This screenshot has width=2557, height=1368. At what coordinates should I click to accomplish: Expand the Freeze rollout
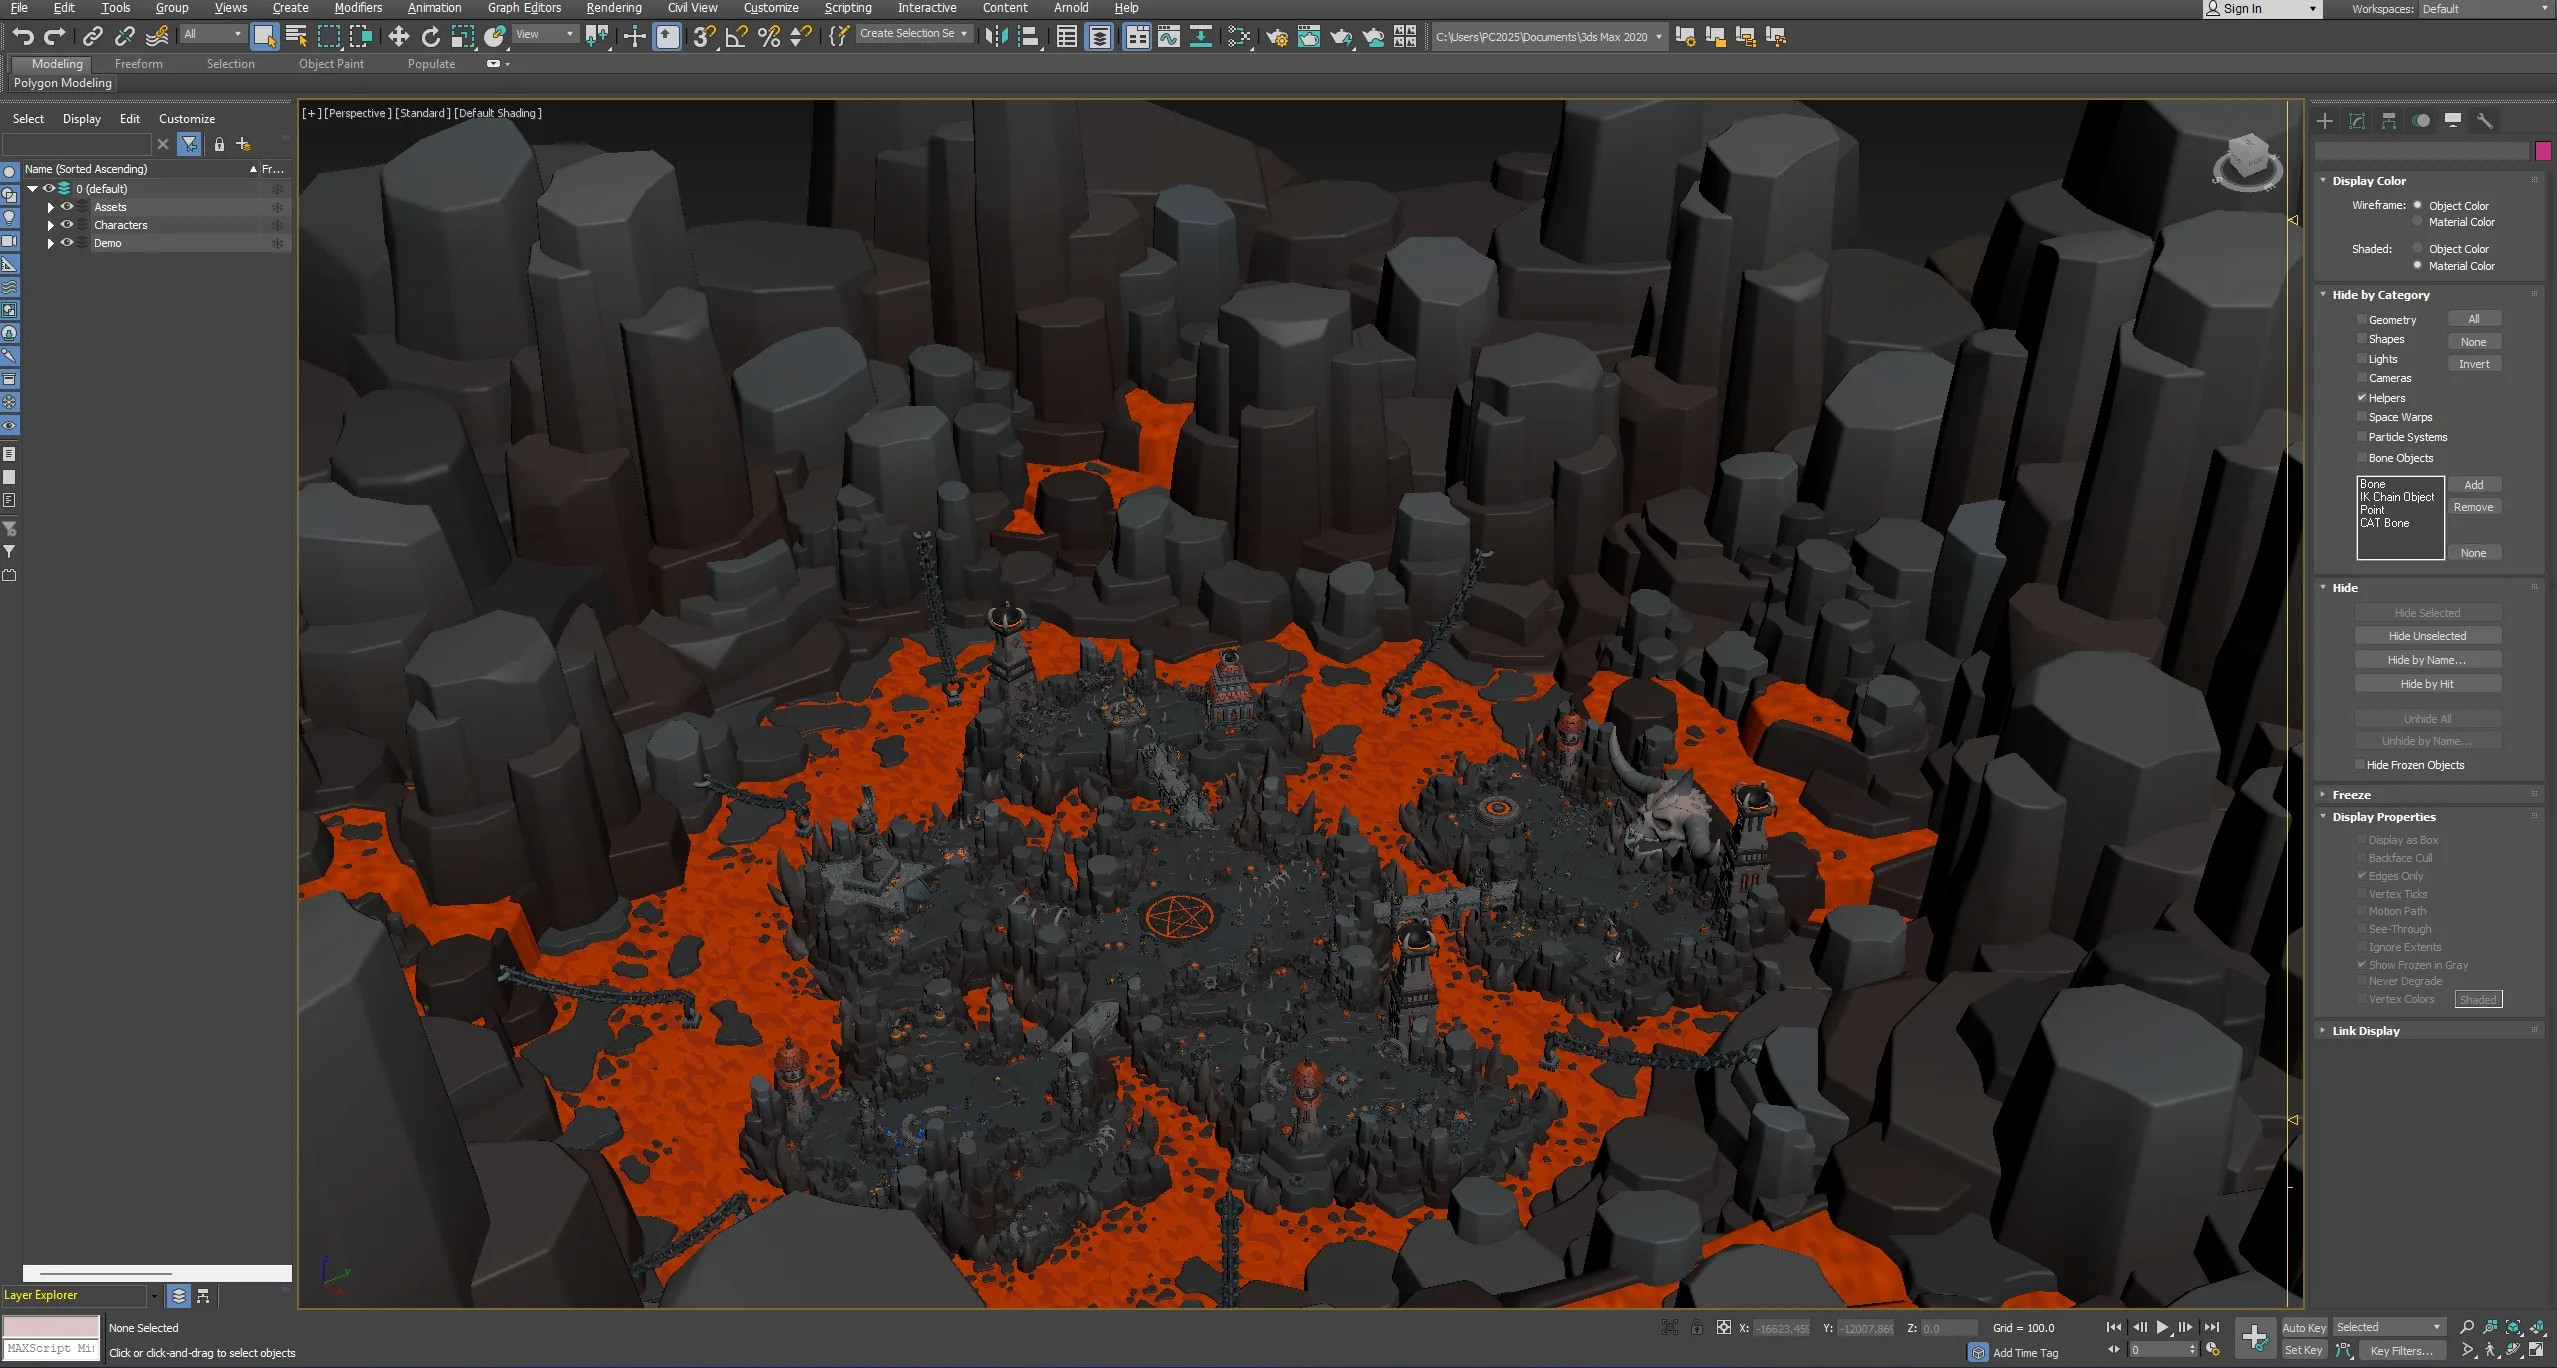coord(2351,795)
